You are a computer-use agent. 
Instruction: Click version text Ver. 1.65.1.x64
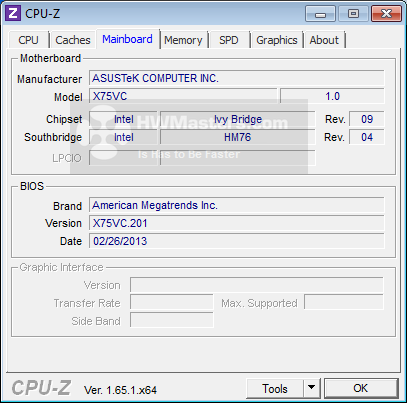pyautogui.click(x=120, y=390)
